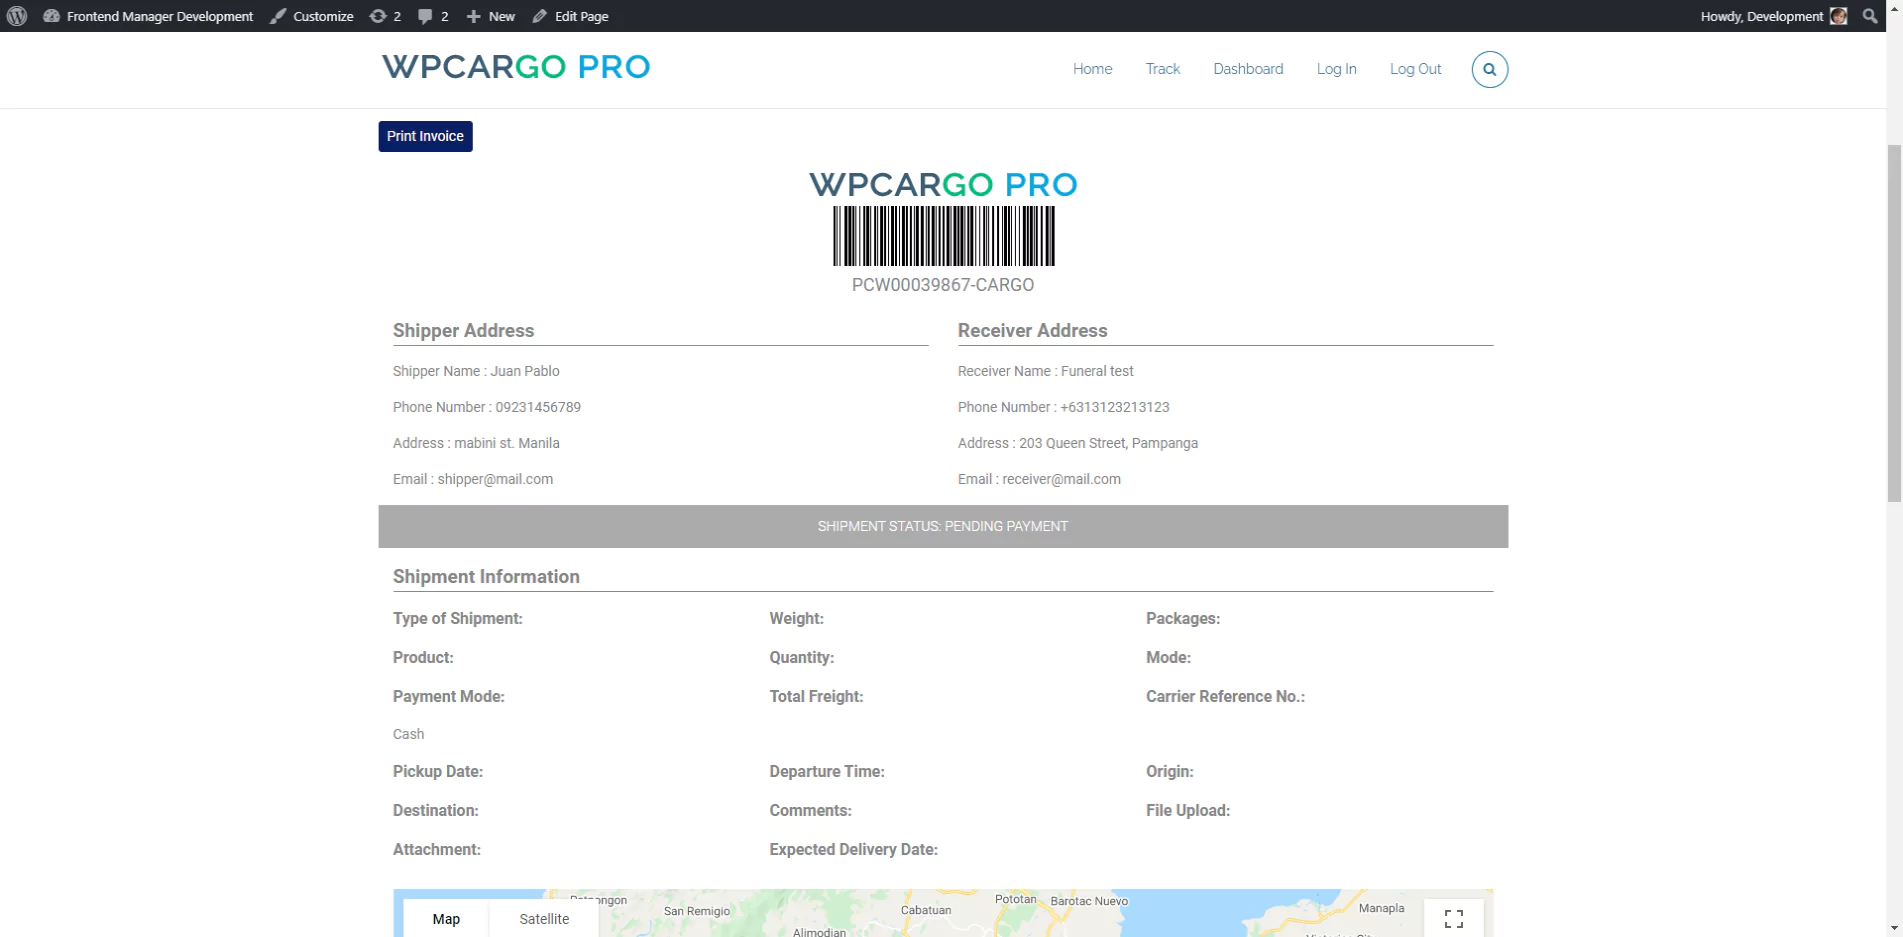
Task: Click the Receiver Address heading
Action: [1032, 331]
